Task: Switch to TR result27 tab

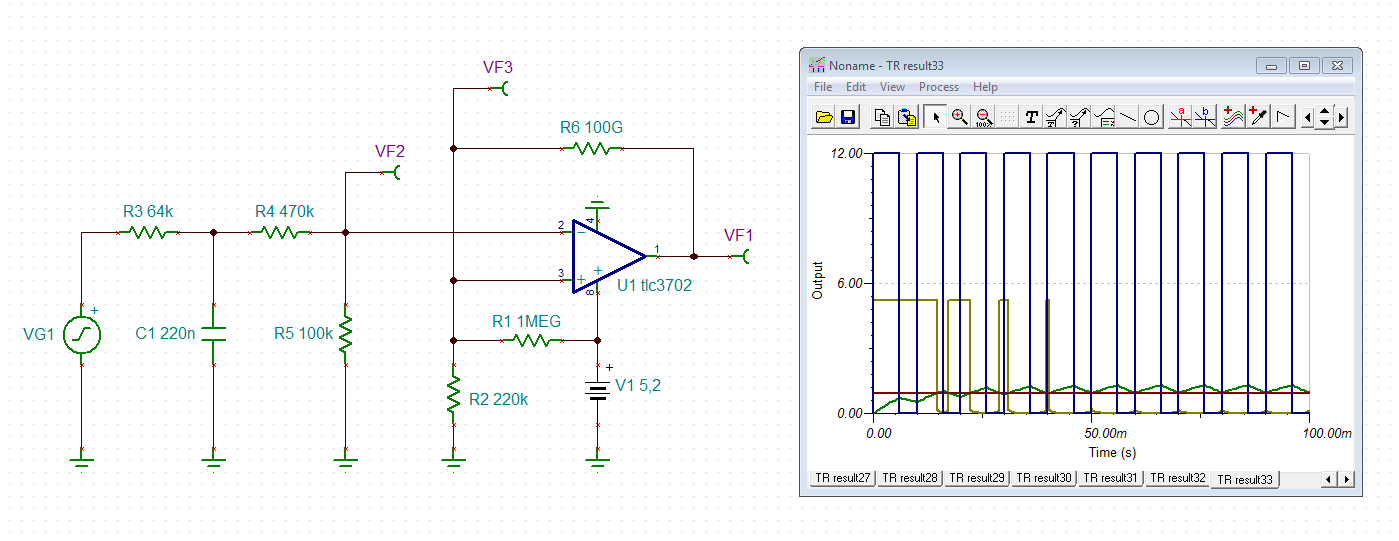Action: [843, 478]
